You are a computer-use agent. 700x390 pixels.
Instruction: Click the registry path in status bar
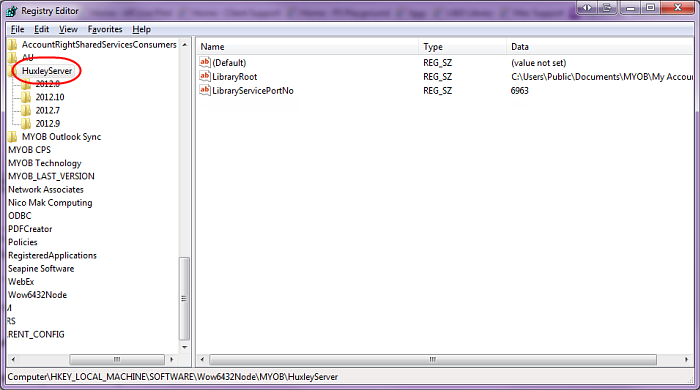point(173,377)
